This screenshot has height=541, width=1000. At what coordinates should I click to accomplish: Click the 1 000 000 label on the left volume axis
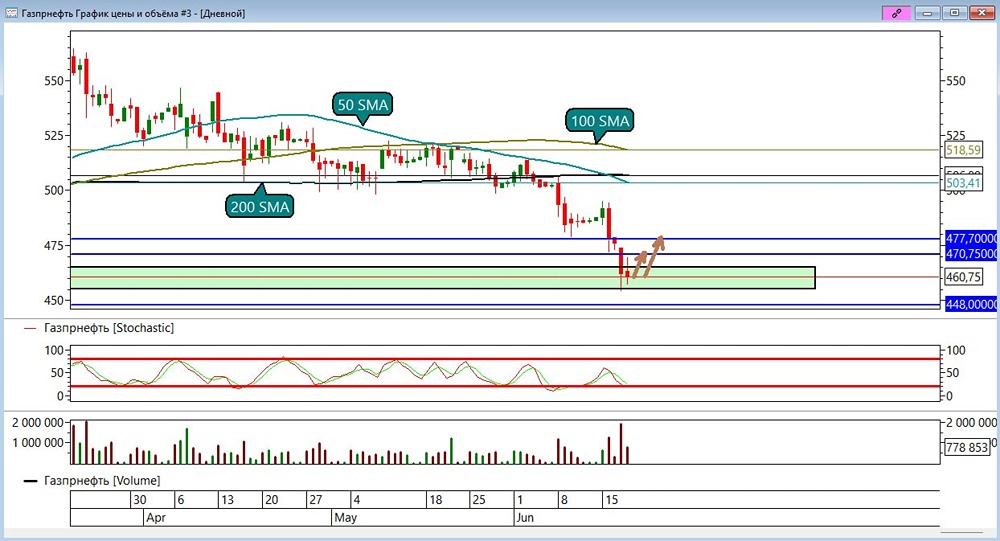(38, 442)
